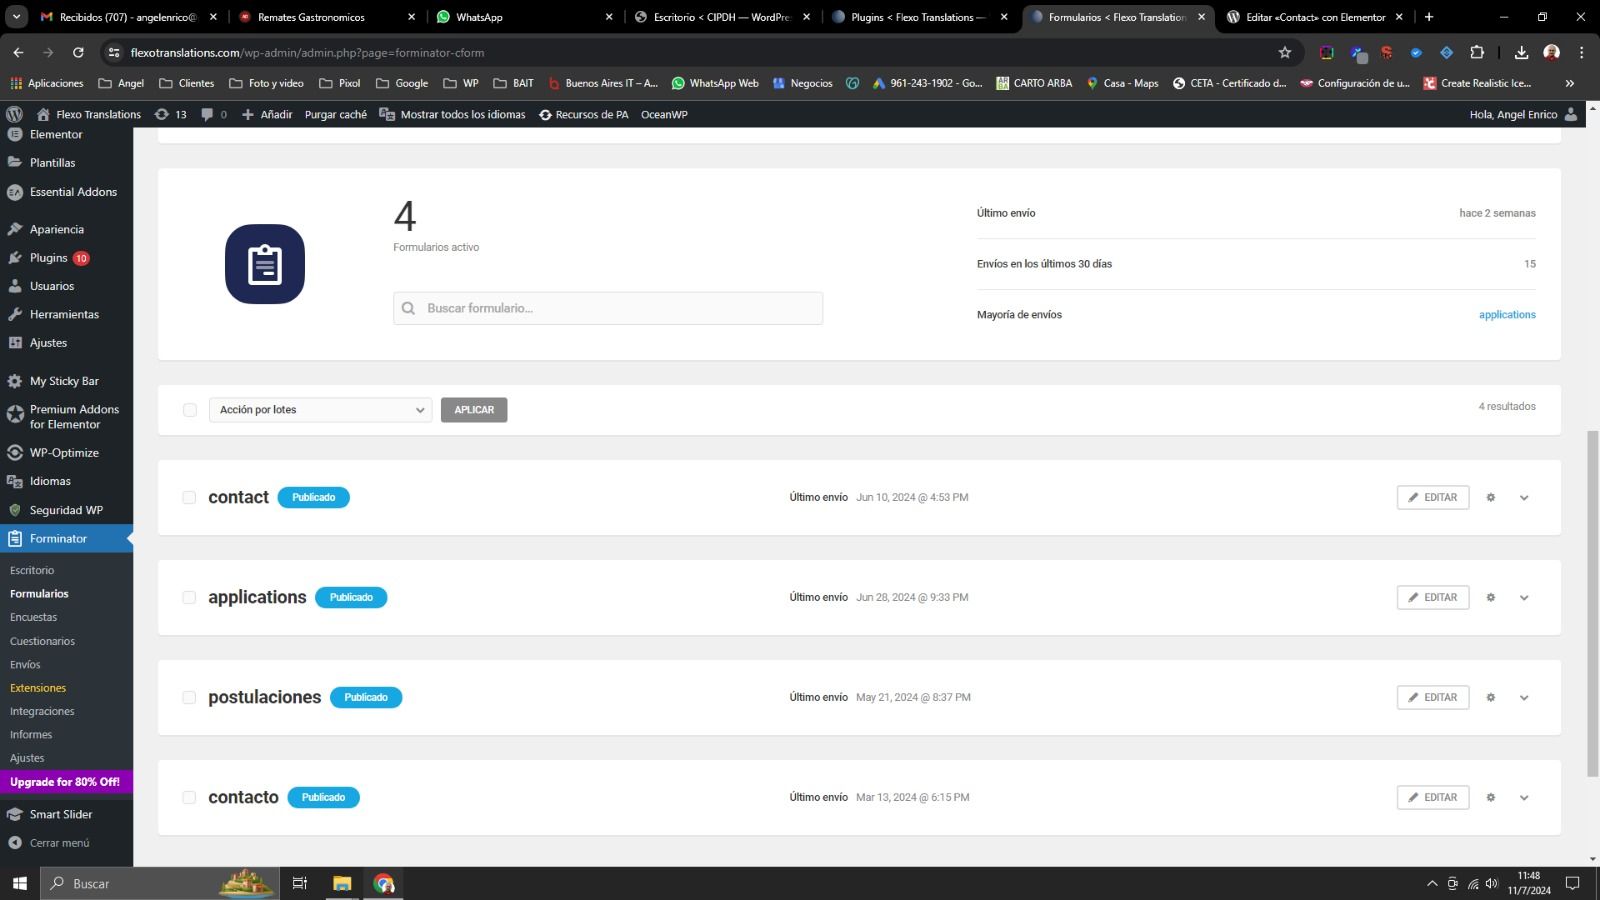Bookmark this page with star icon
This screenshot has height=900, width=1600.
tap(1285, 52)
